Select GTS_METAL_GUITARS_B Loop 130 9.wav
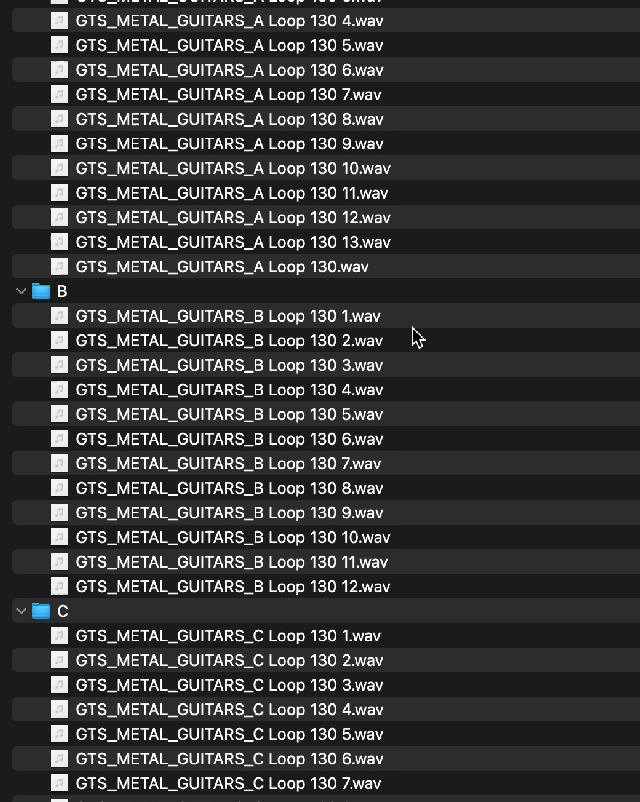 point(229,513)
